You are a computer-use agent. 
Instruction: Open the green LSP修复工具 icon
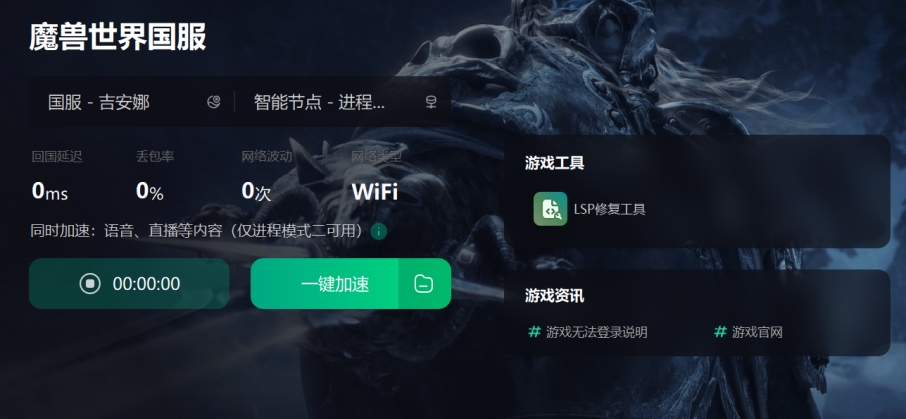pyautogui.click(x=550, y=209)
